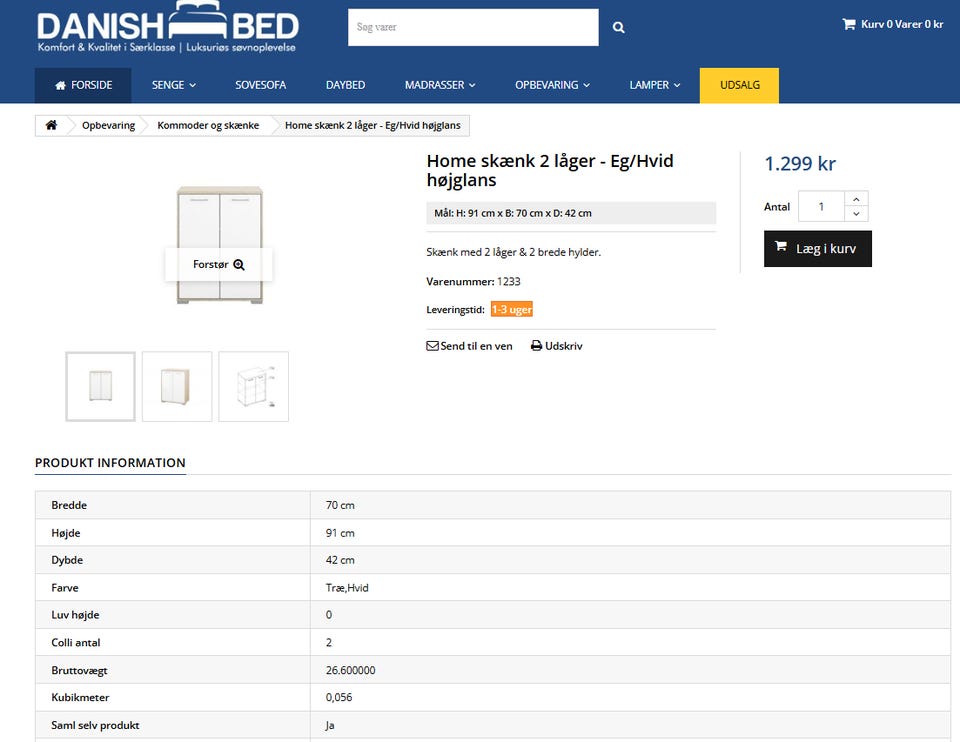Open the UDSALG sale tab
Viewport: 960px width, 742px height.
(x=740, y=85)
